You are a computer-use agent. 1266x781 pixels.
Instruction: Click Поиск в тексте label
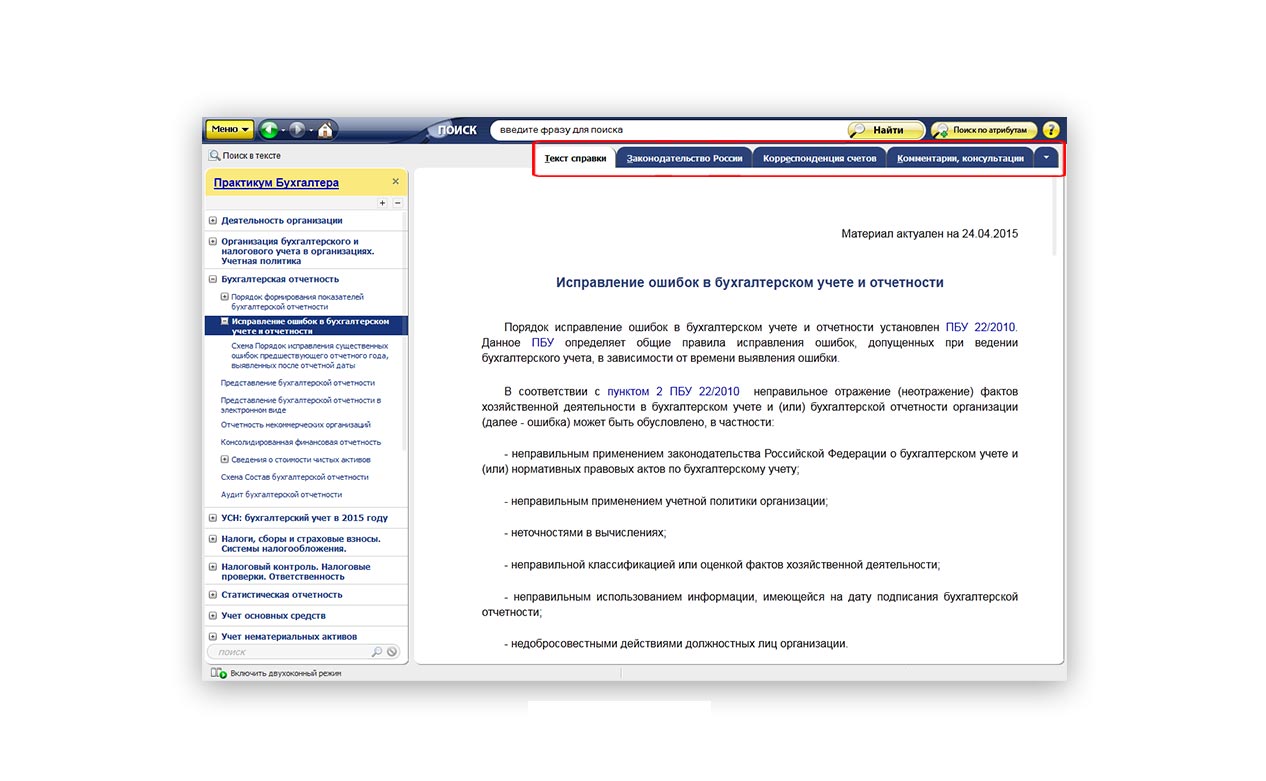click(252, 156)
